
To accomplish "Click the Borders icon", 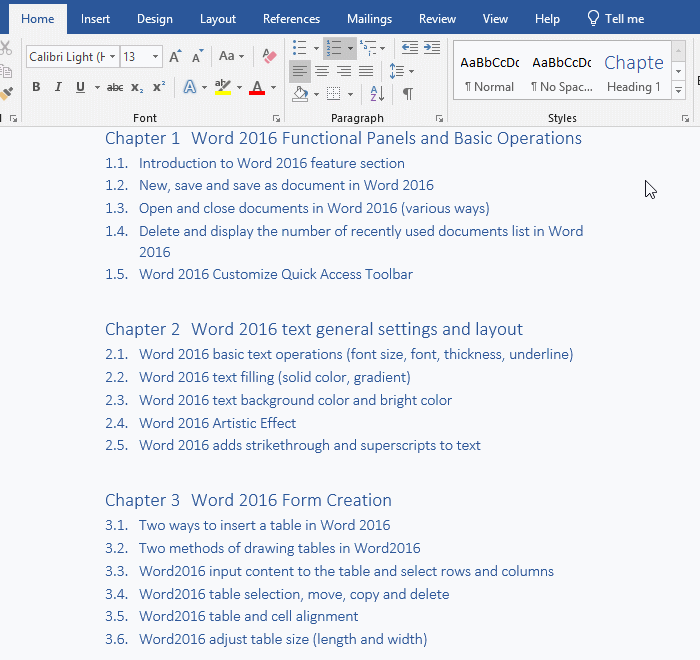I will pos(333,94).
